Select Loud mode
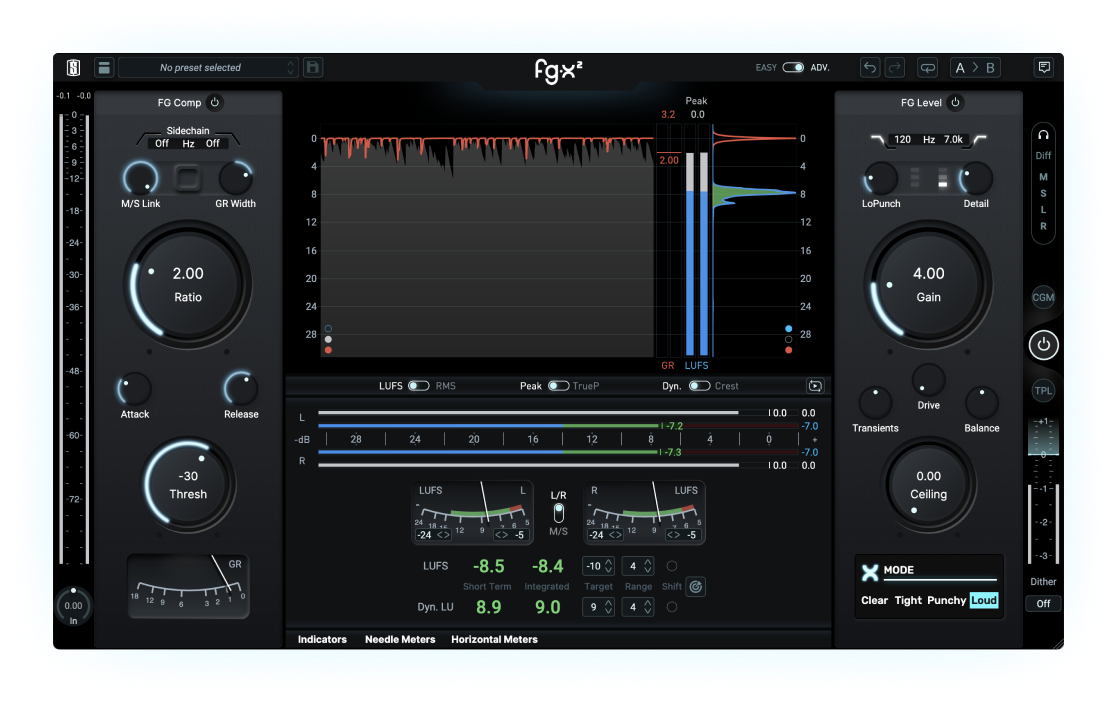The image size is (1117, 703). 984,600
